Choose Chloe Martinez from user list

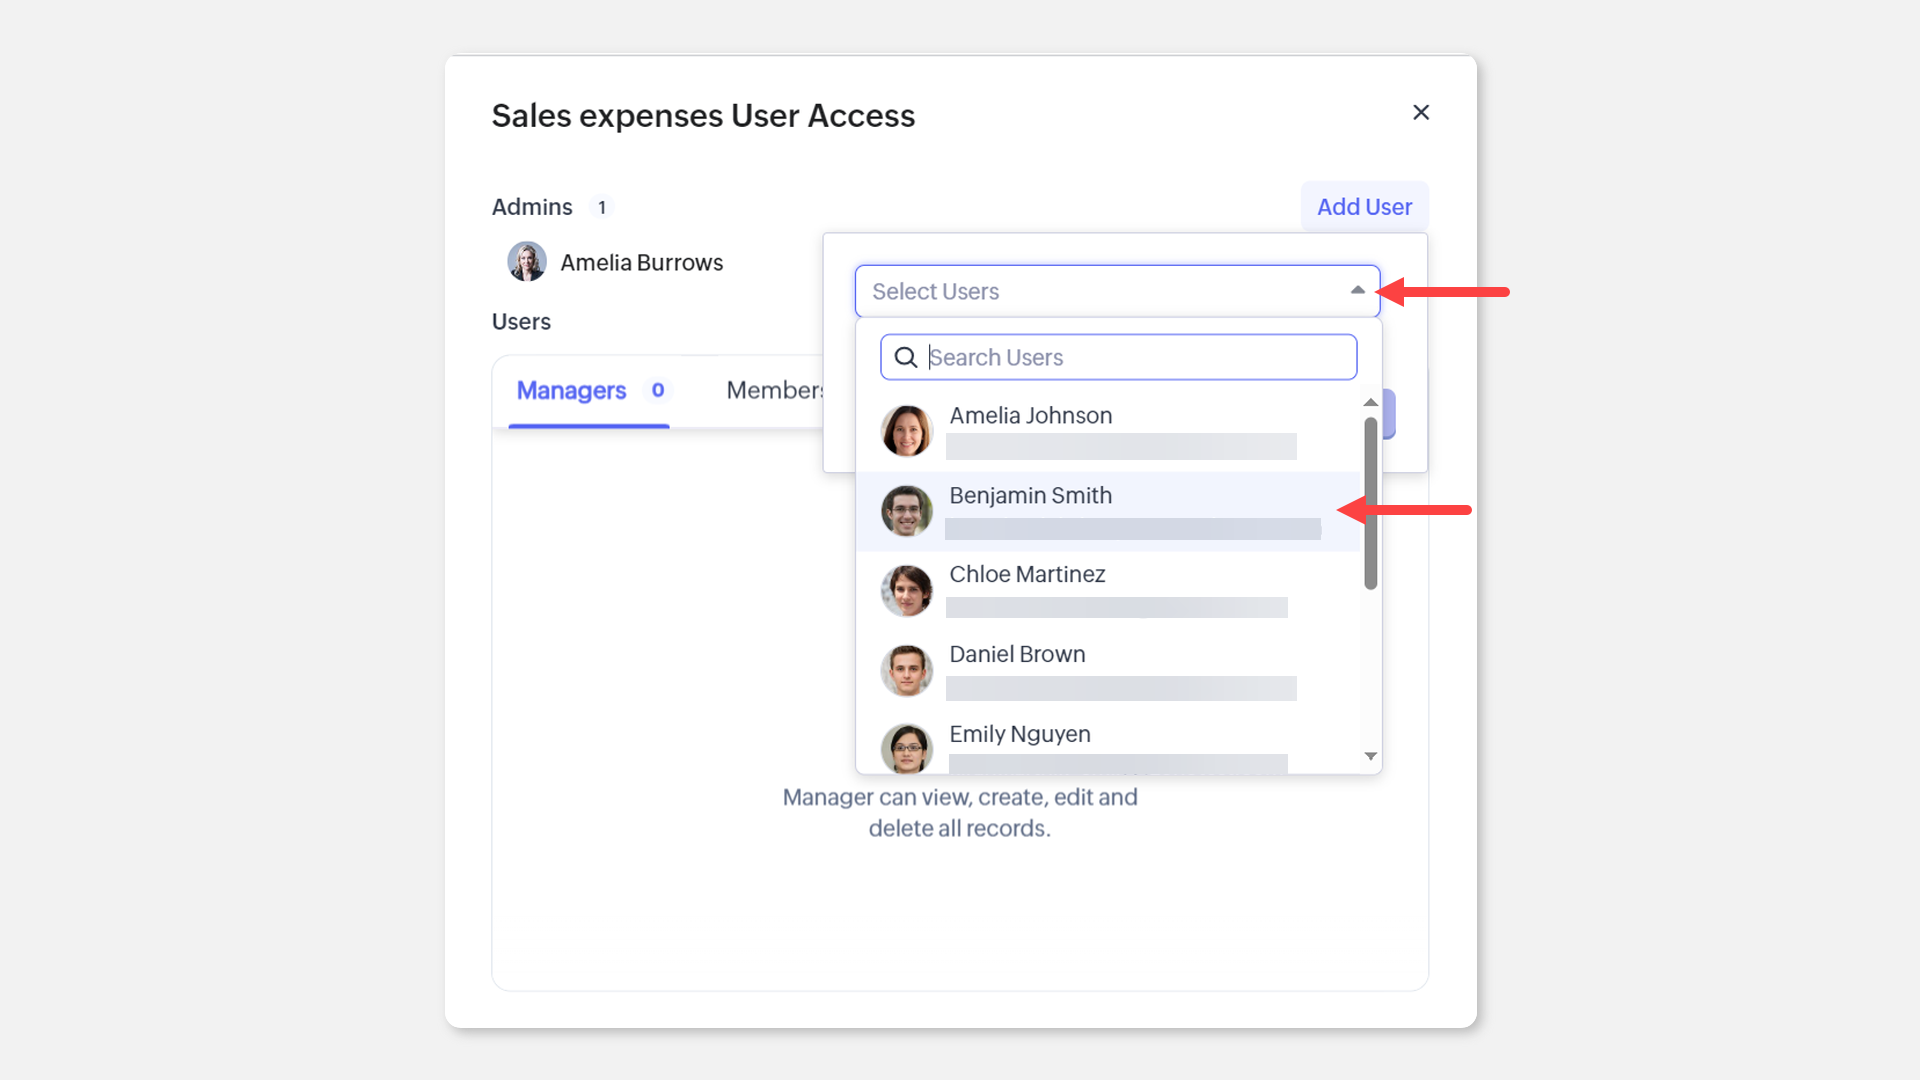pos(1027,575)
